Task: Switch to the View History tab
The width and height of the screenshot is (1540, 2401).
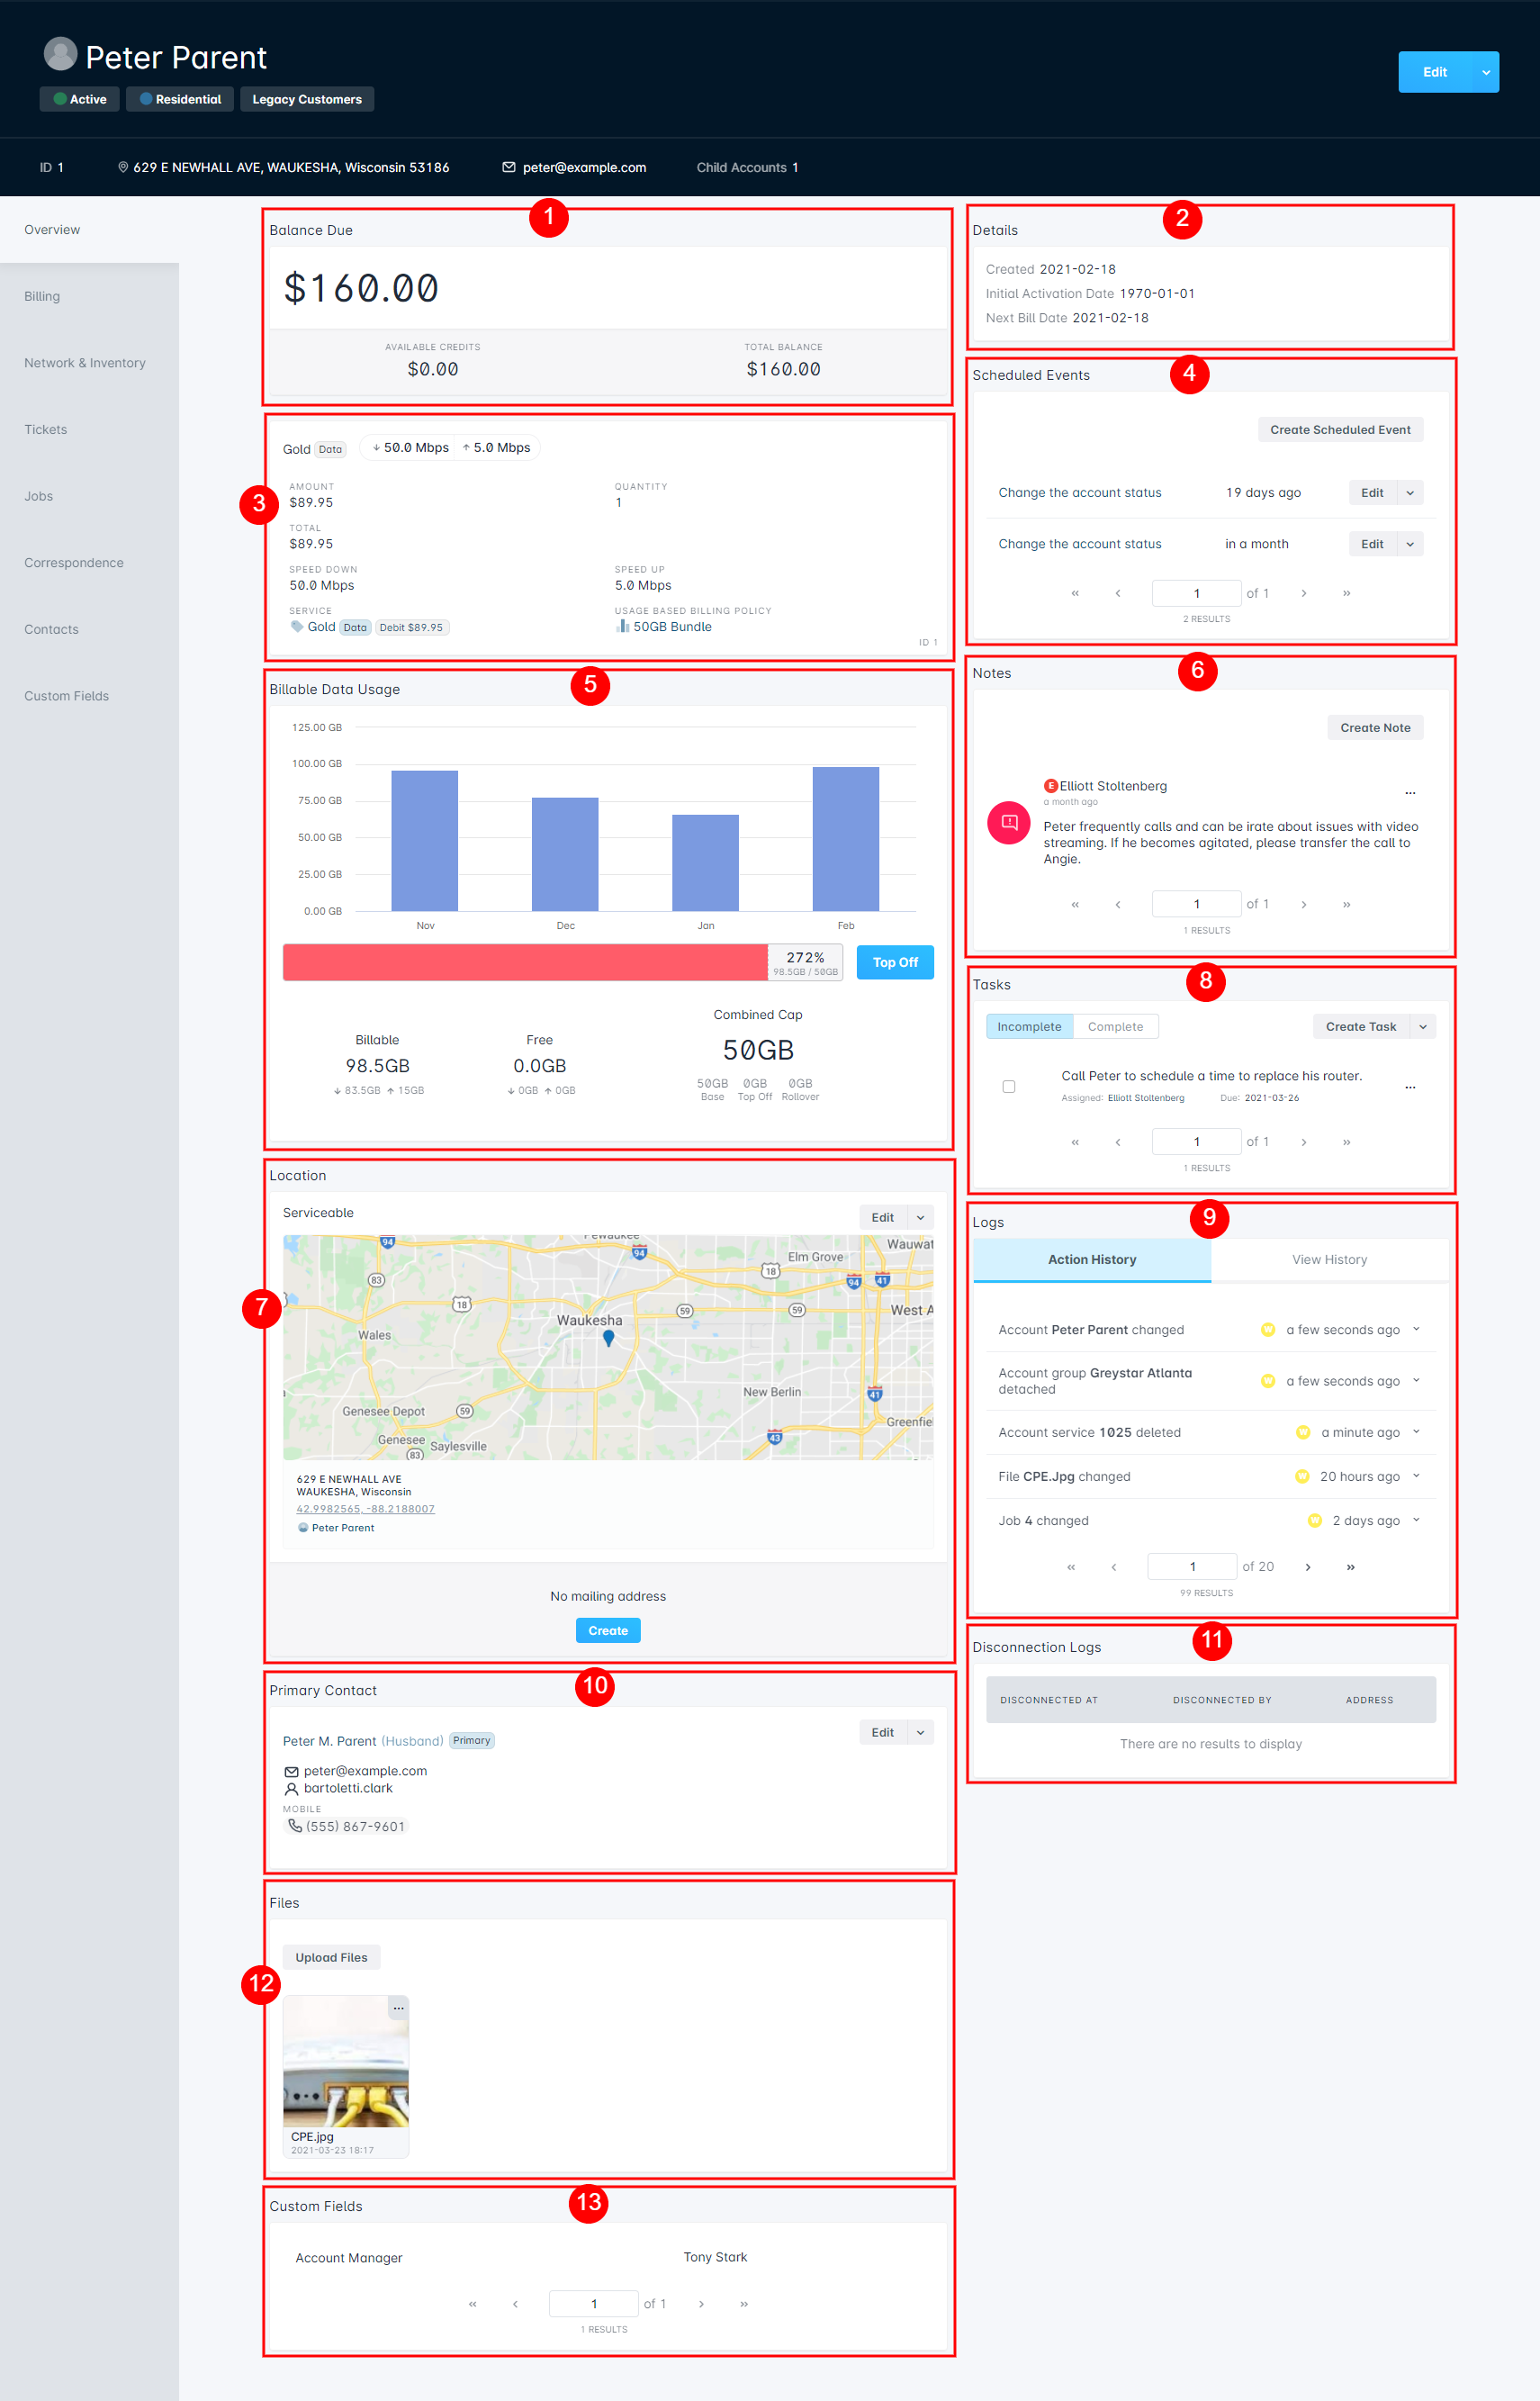Action: [1329, 1259]
